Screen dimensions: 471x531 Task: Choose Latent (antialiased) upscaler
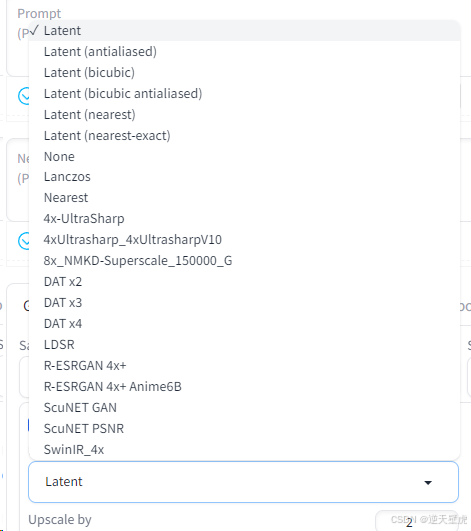[x=244, y=52]
